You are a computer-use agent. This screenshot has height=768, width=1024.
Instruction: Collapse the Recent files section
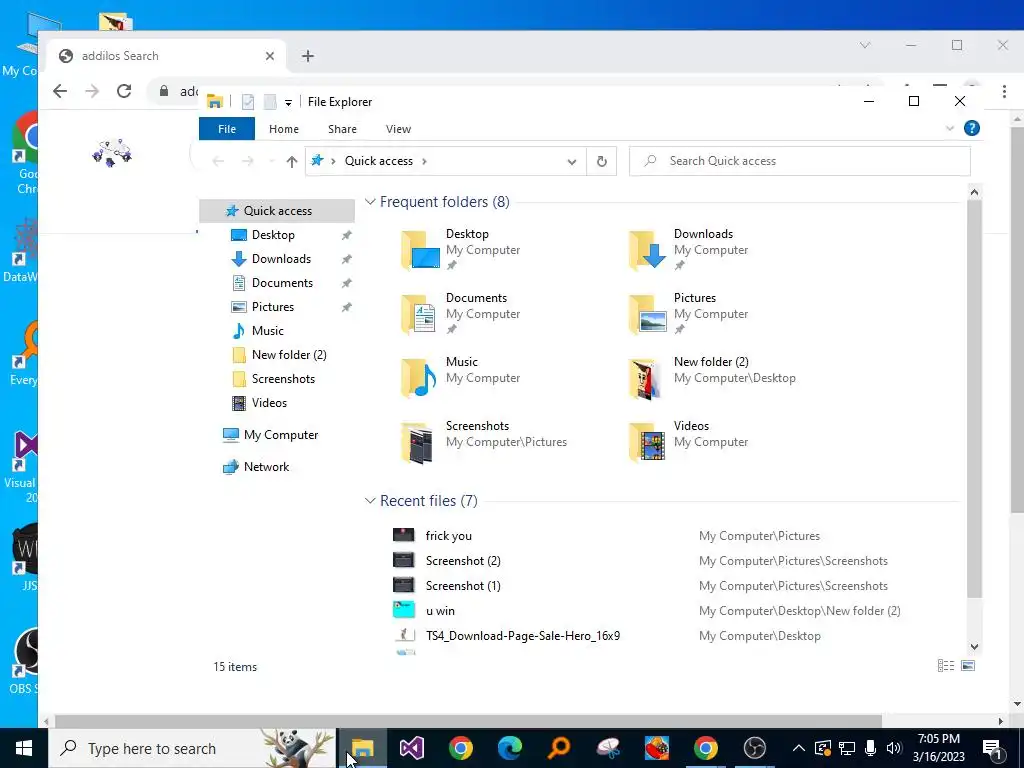(370, 501)
